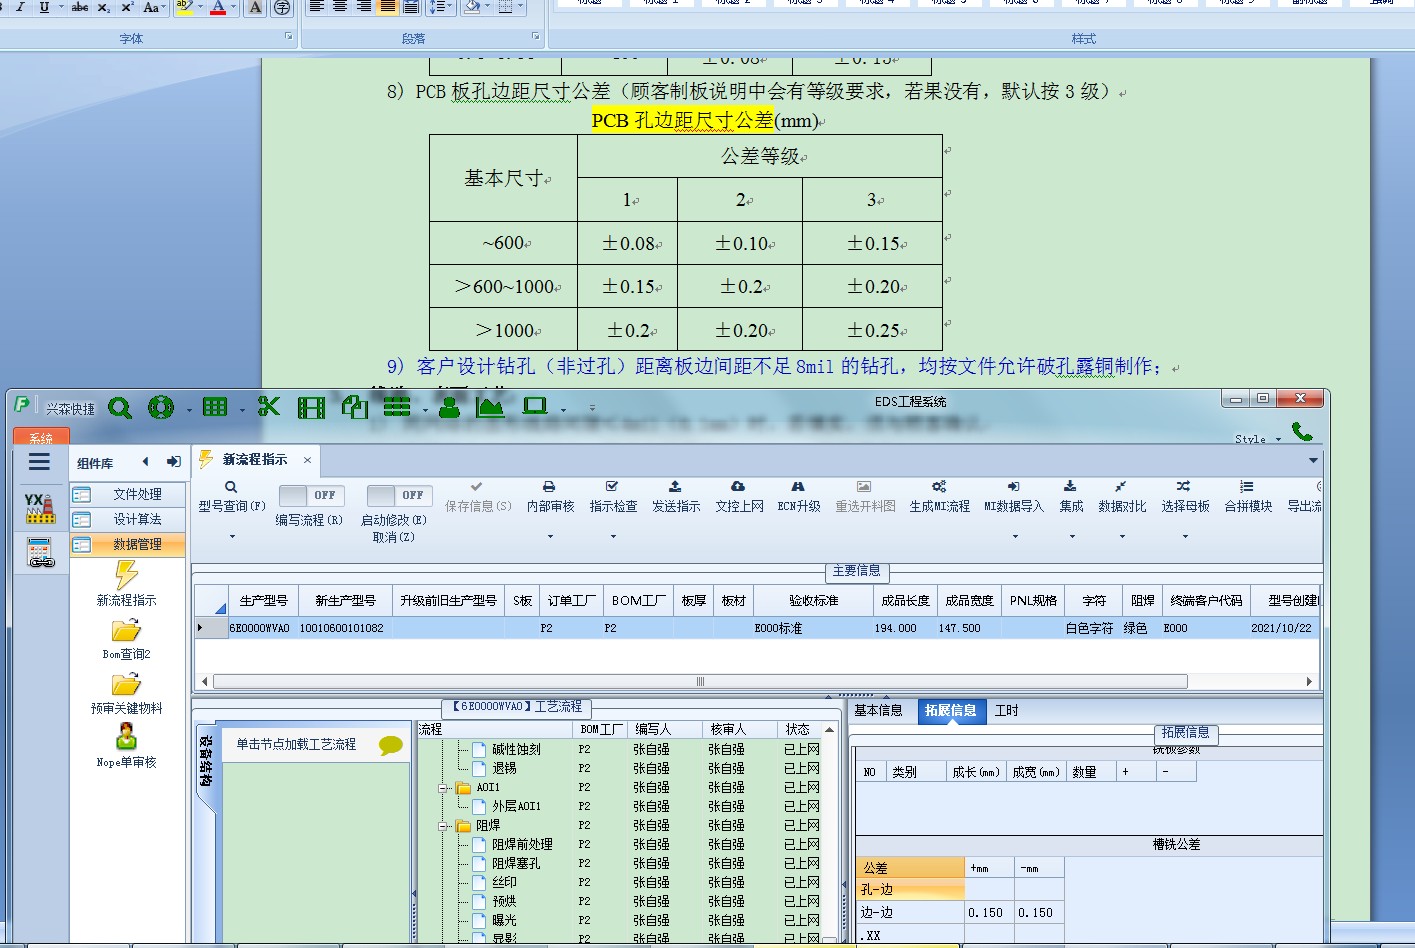Image resolution: width=1415 pixels, height=948 pixels.
Task: Click the green magnifier search icon in quick toolbar
Action: (120, 408)
